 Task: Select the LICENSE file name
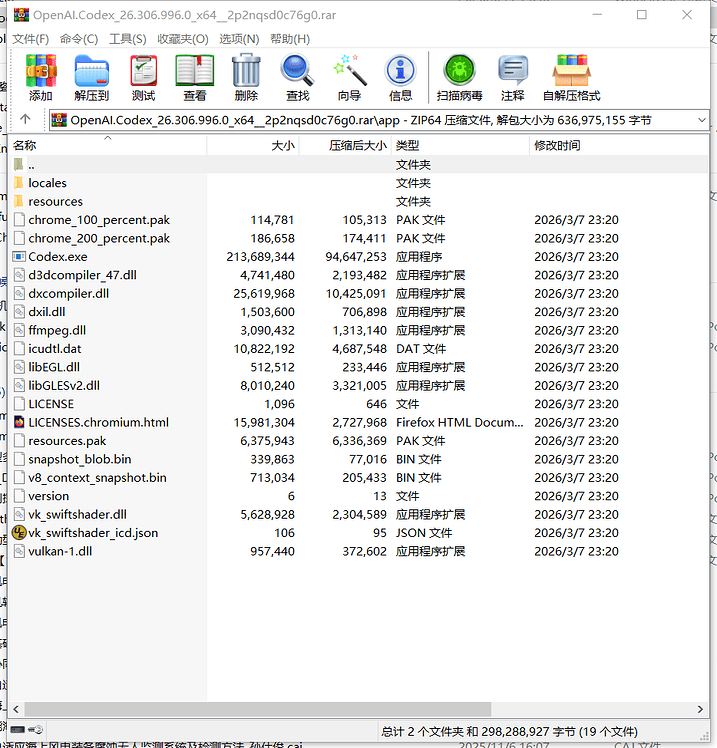click(x=51, y=404)
